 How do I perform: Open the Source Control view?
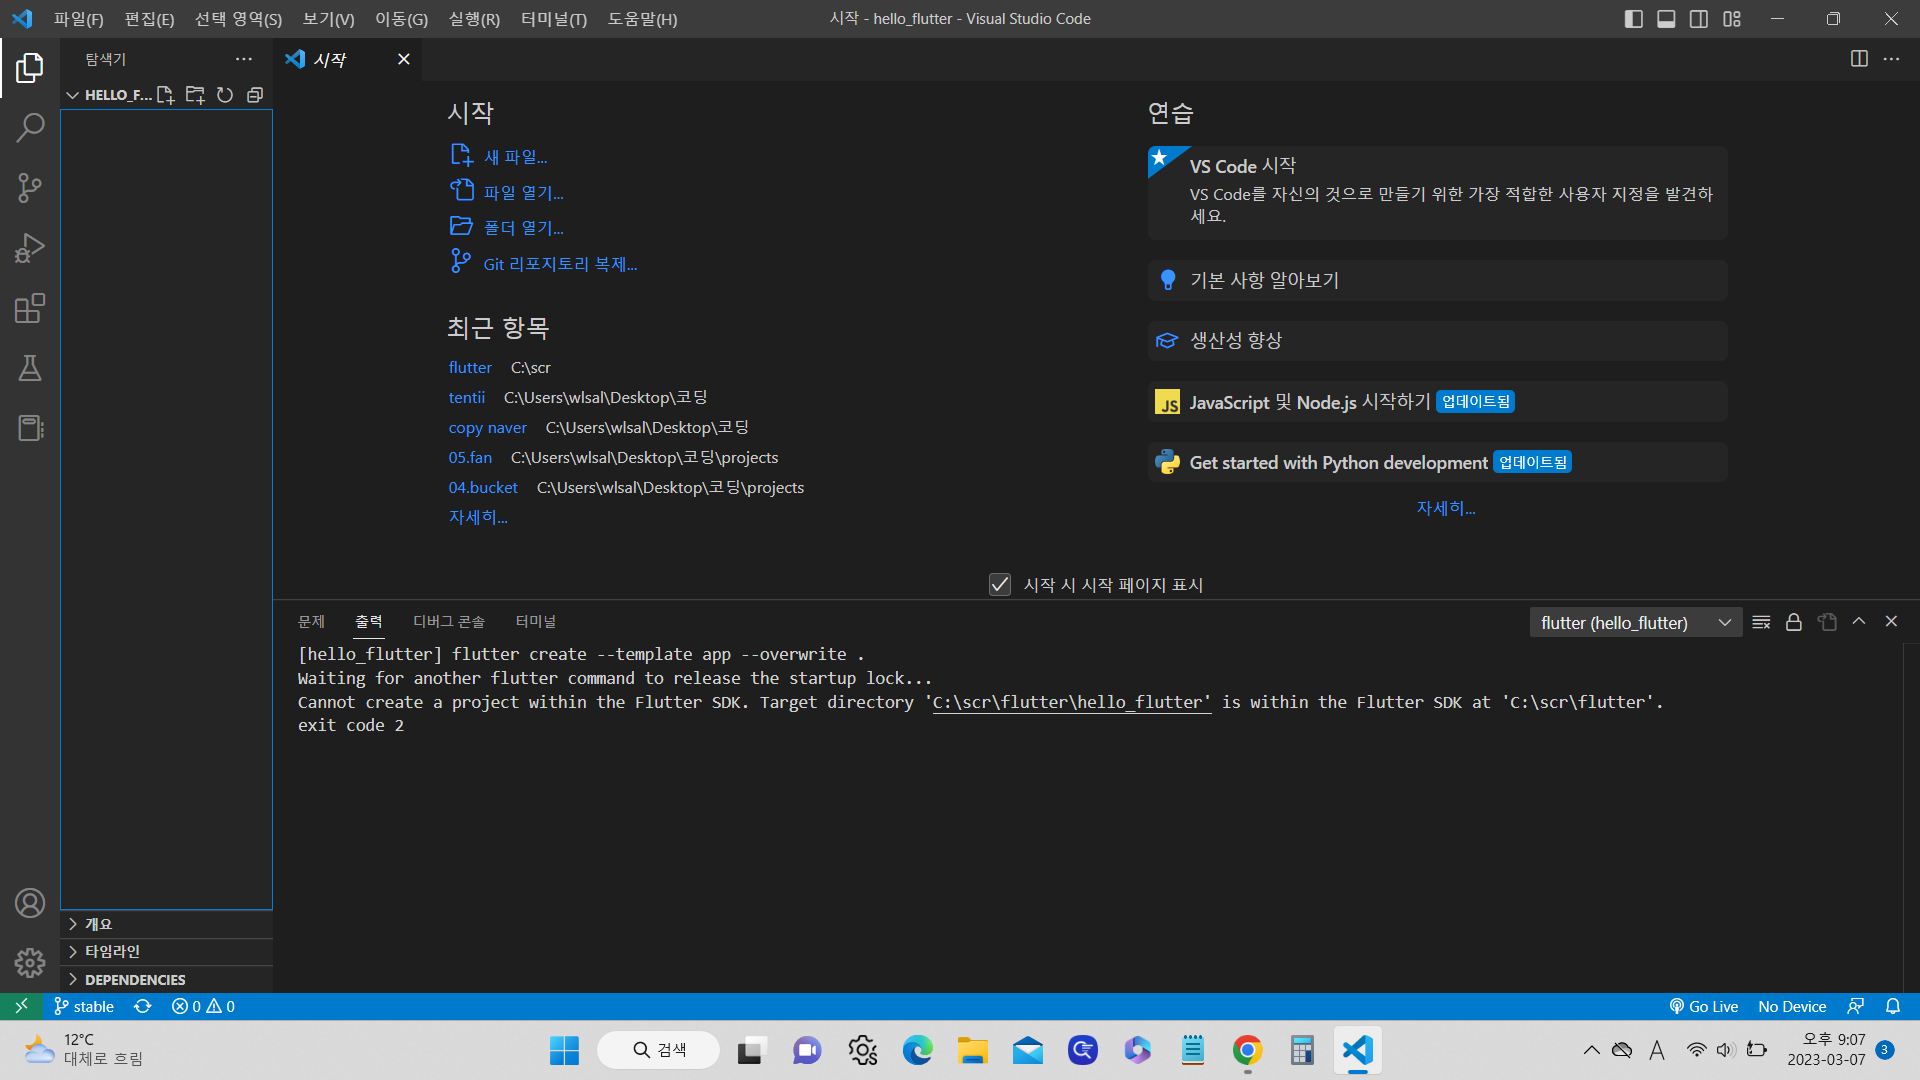(x=30, y=188)
